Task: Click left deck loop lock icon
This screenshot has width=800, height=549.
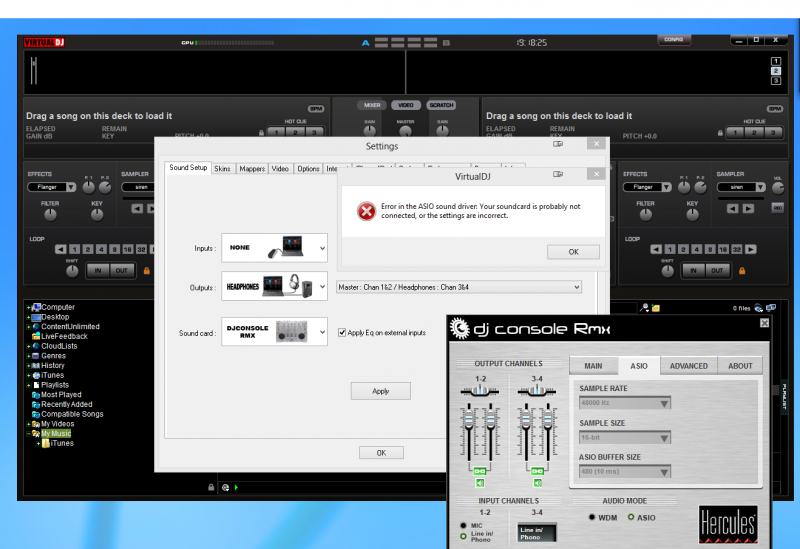Action: tap(147, 270)
